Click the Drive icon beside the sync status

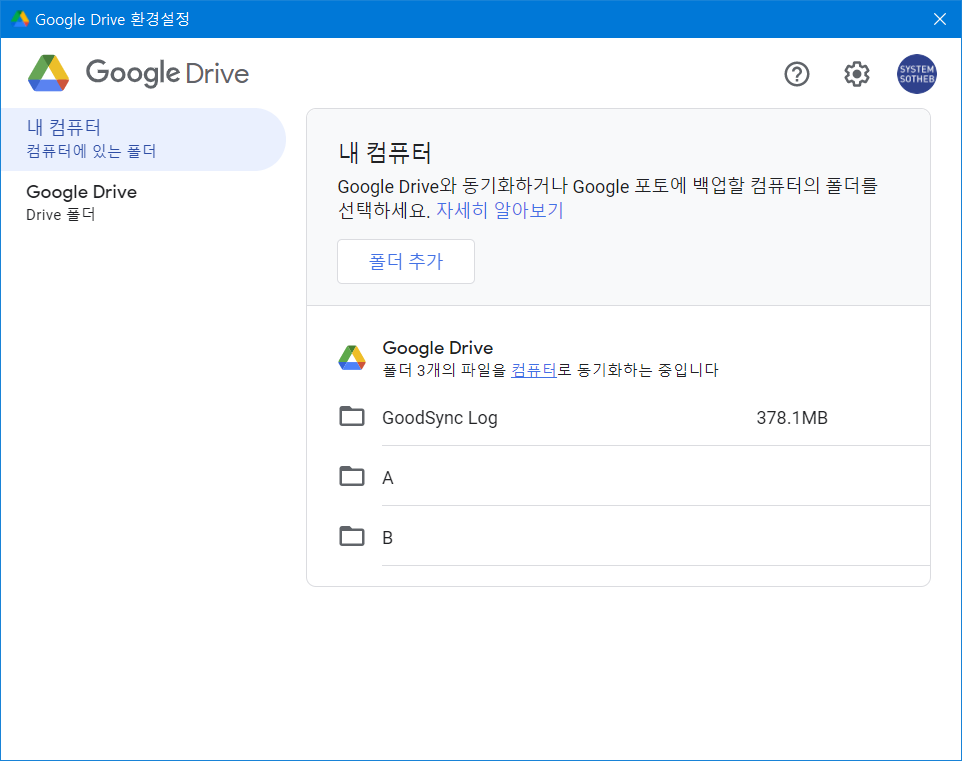352,358
